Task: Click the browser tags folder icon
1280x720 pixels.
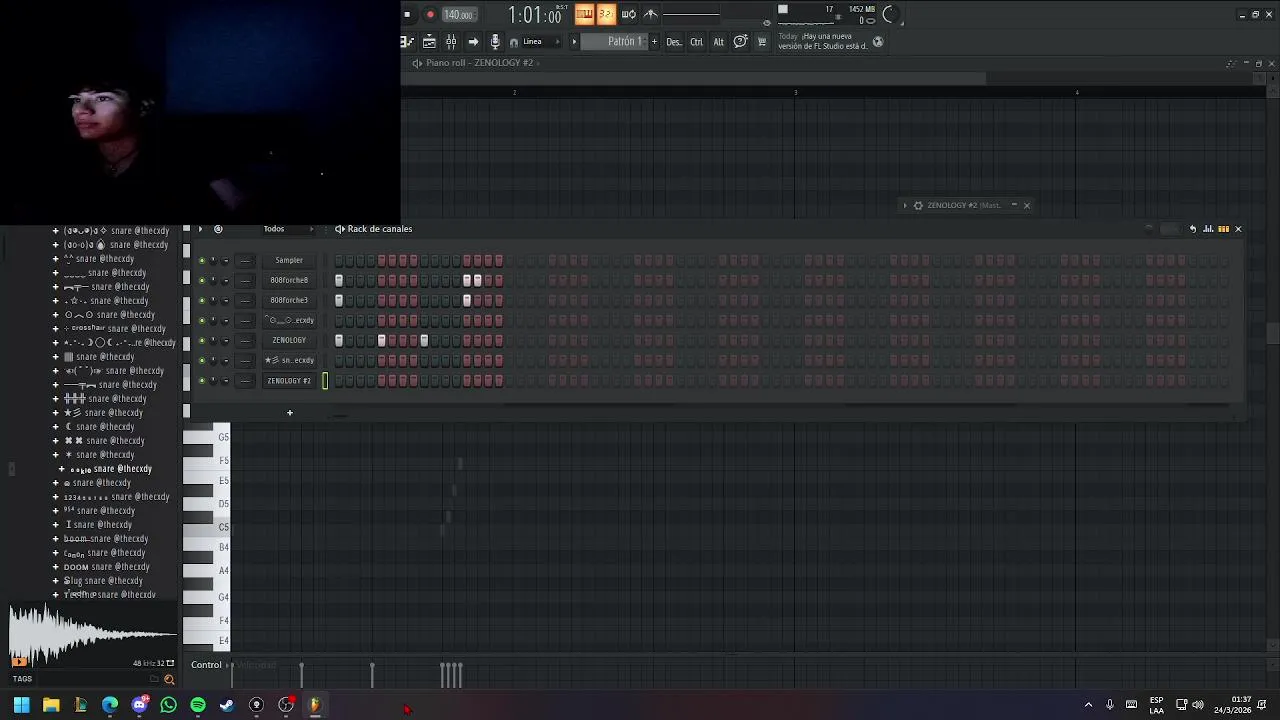Action: click(x=154, y=679)
